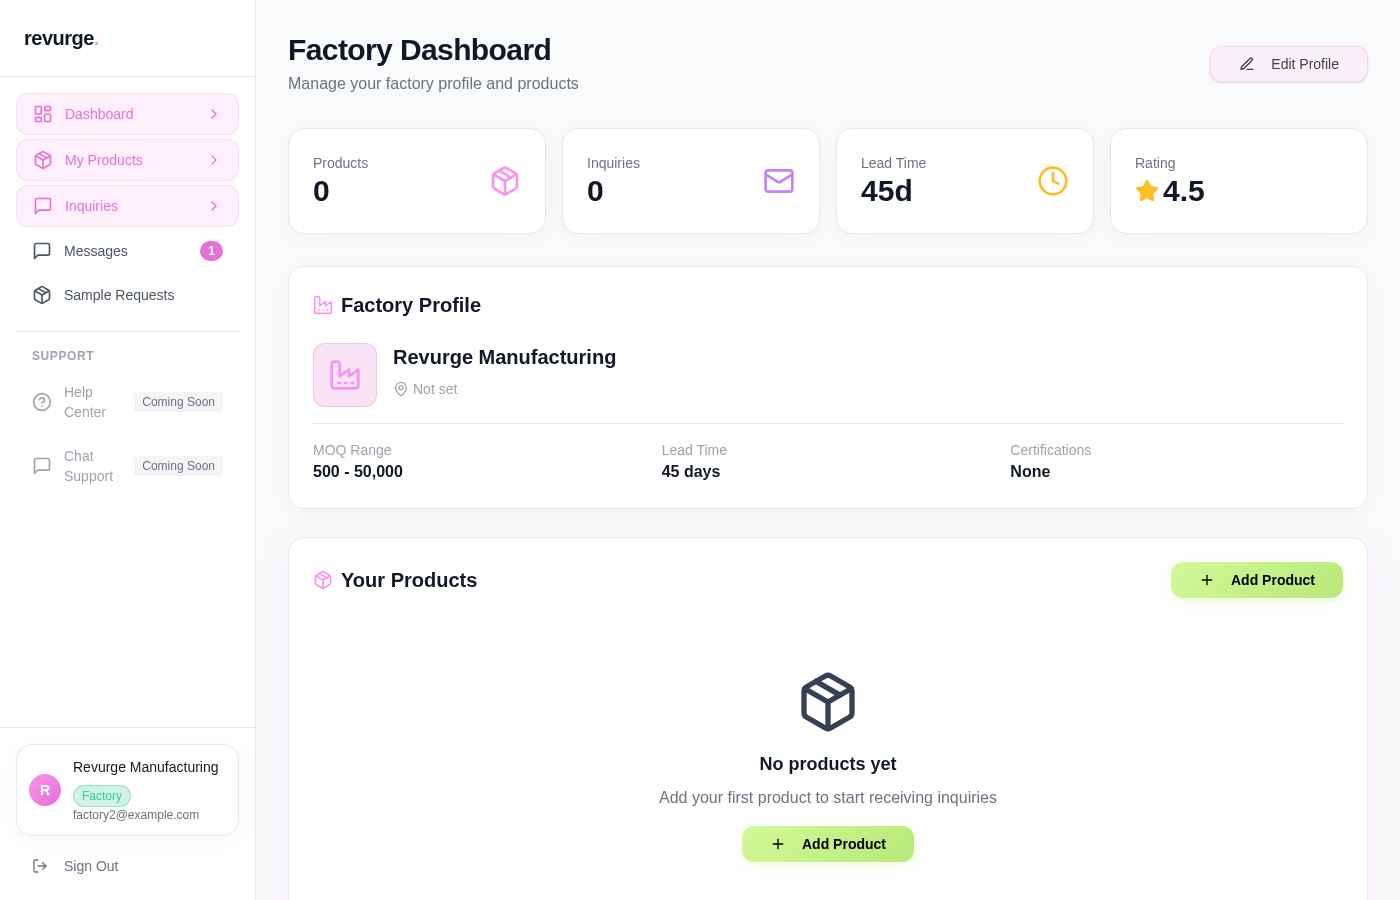The height and width of the screenshot is (900, 1400).
Task: Go to My Products in sidebar
Action: [127, 160]
